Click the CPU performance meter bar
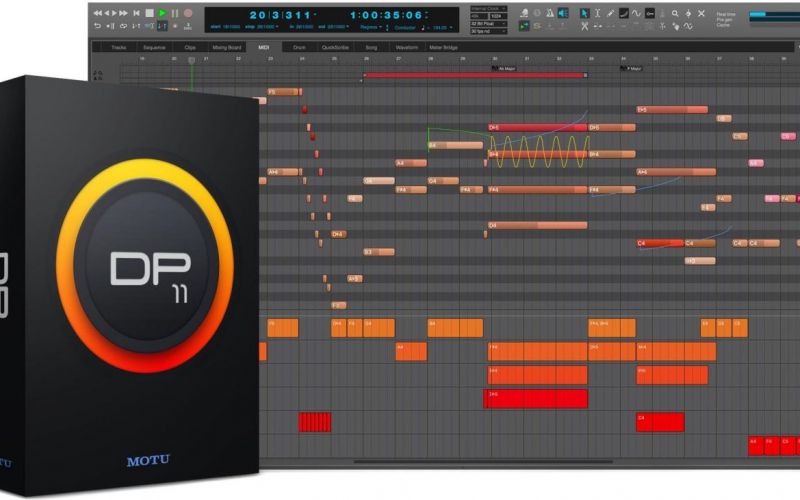The image size is (800, 500). coord(773,14)
